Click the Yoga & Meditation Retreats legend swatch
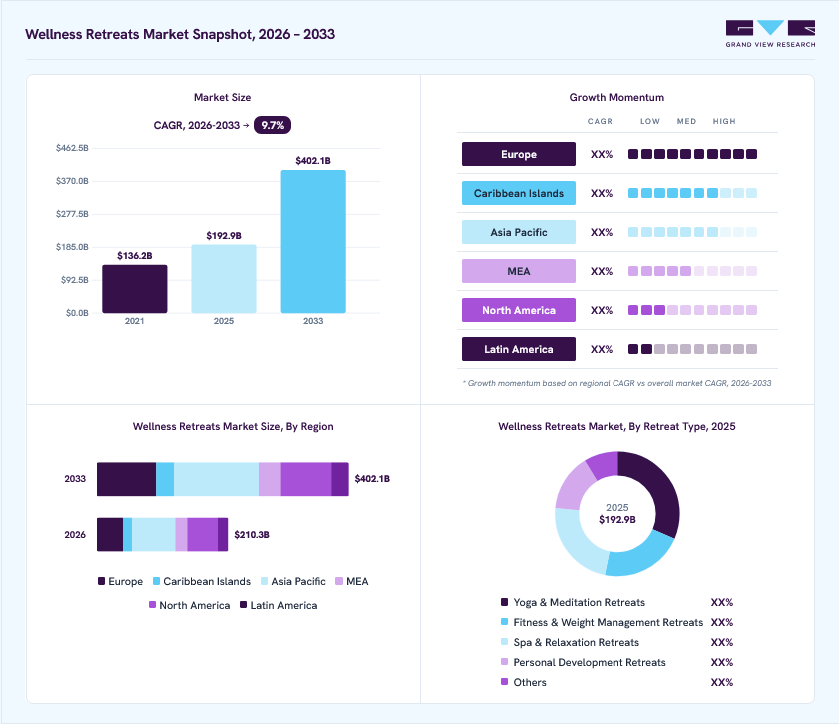This screenshot has width=840, height=724. [504, 602]
